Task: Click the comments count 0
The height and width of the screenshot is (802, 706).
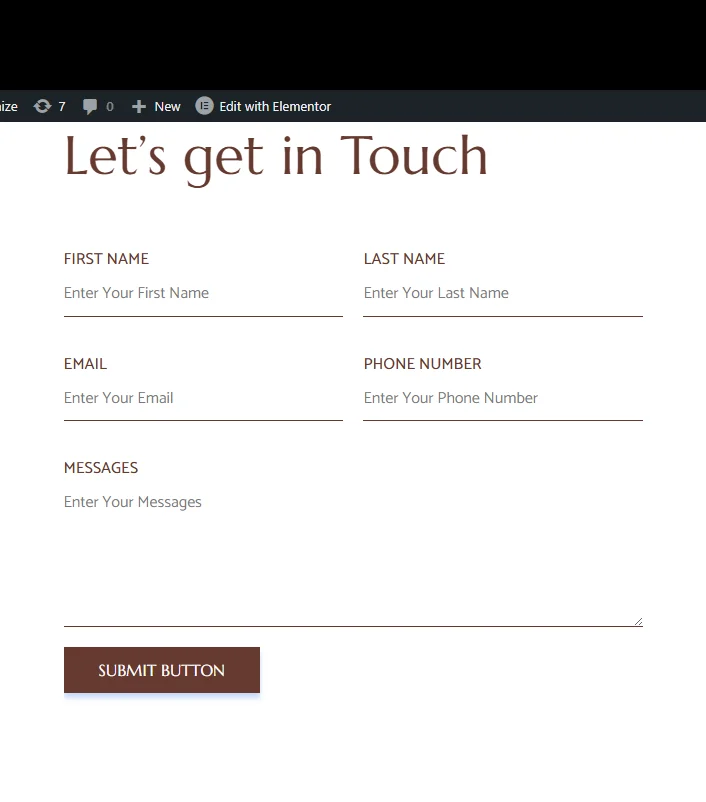Action: [109, 106]
